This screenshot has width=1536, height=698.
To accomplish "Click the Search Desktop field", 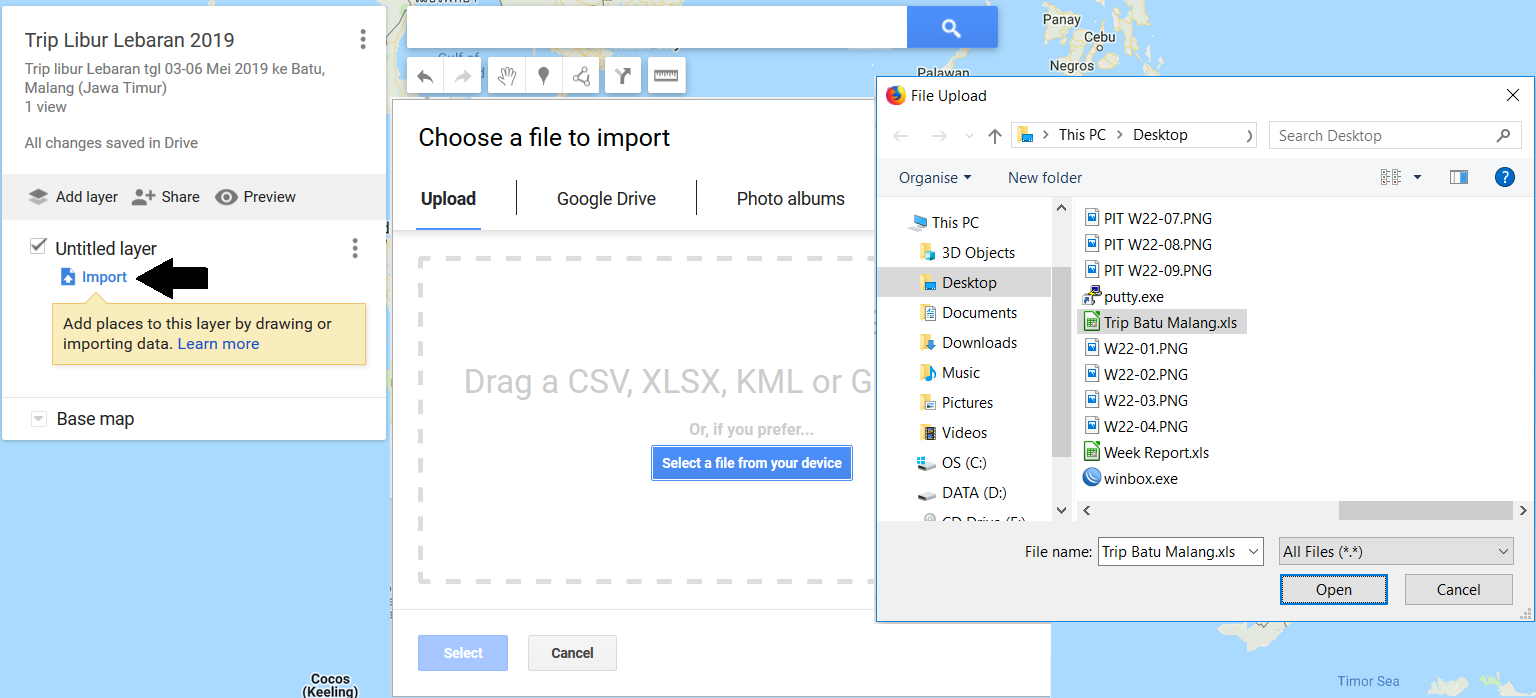I will tap(1394, 136).
